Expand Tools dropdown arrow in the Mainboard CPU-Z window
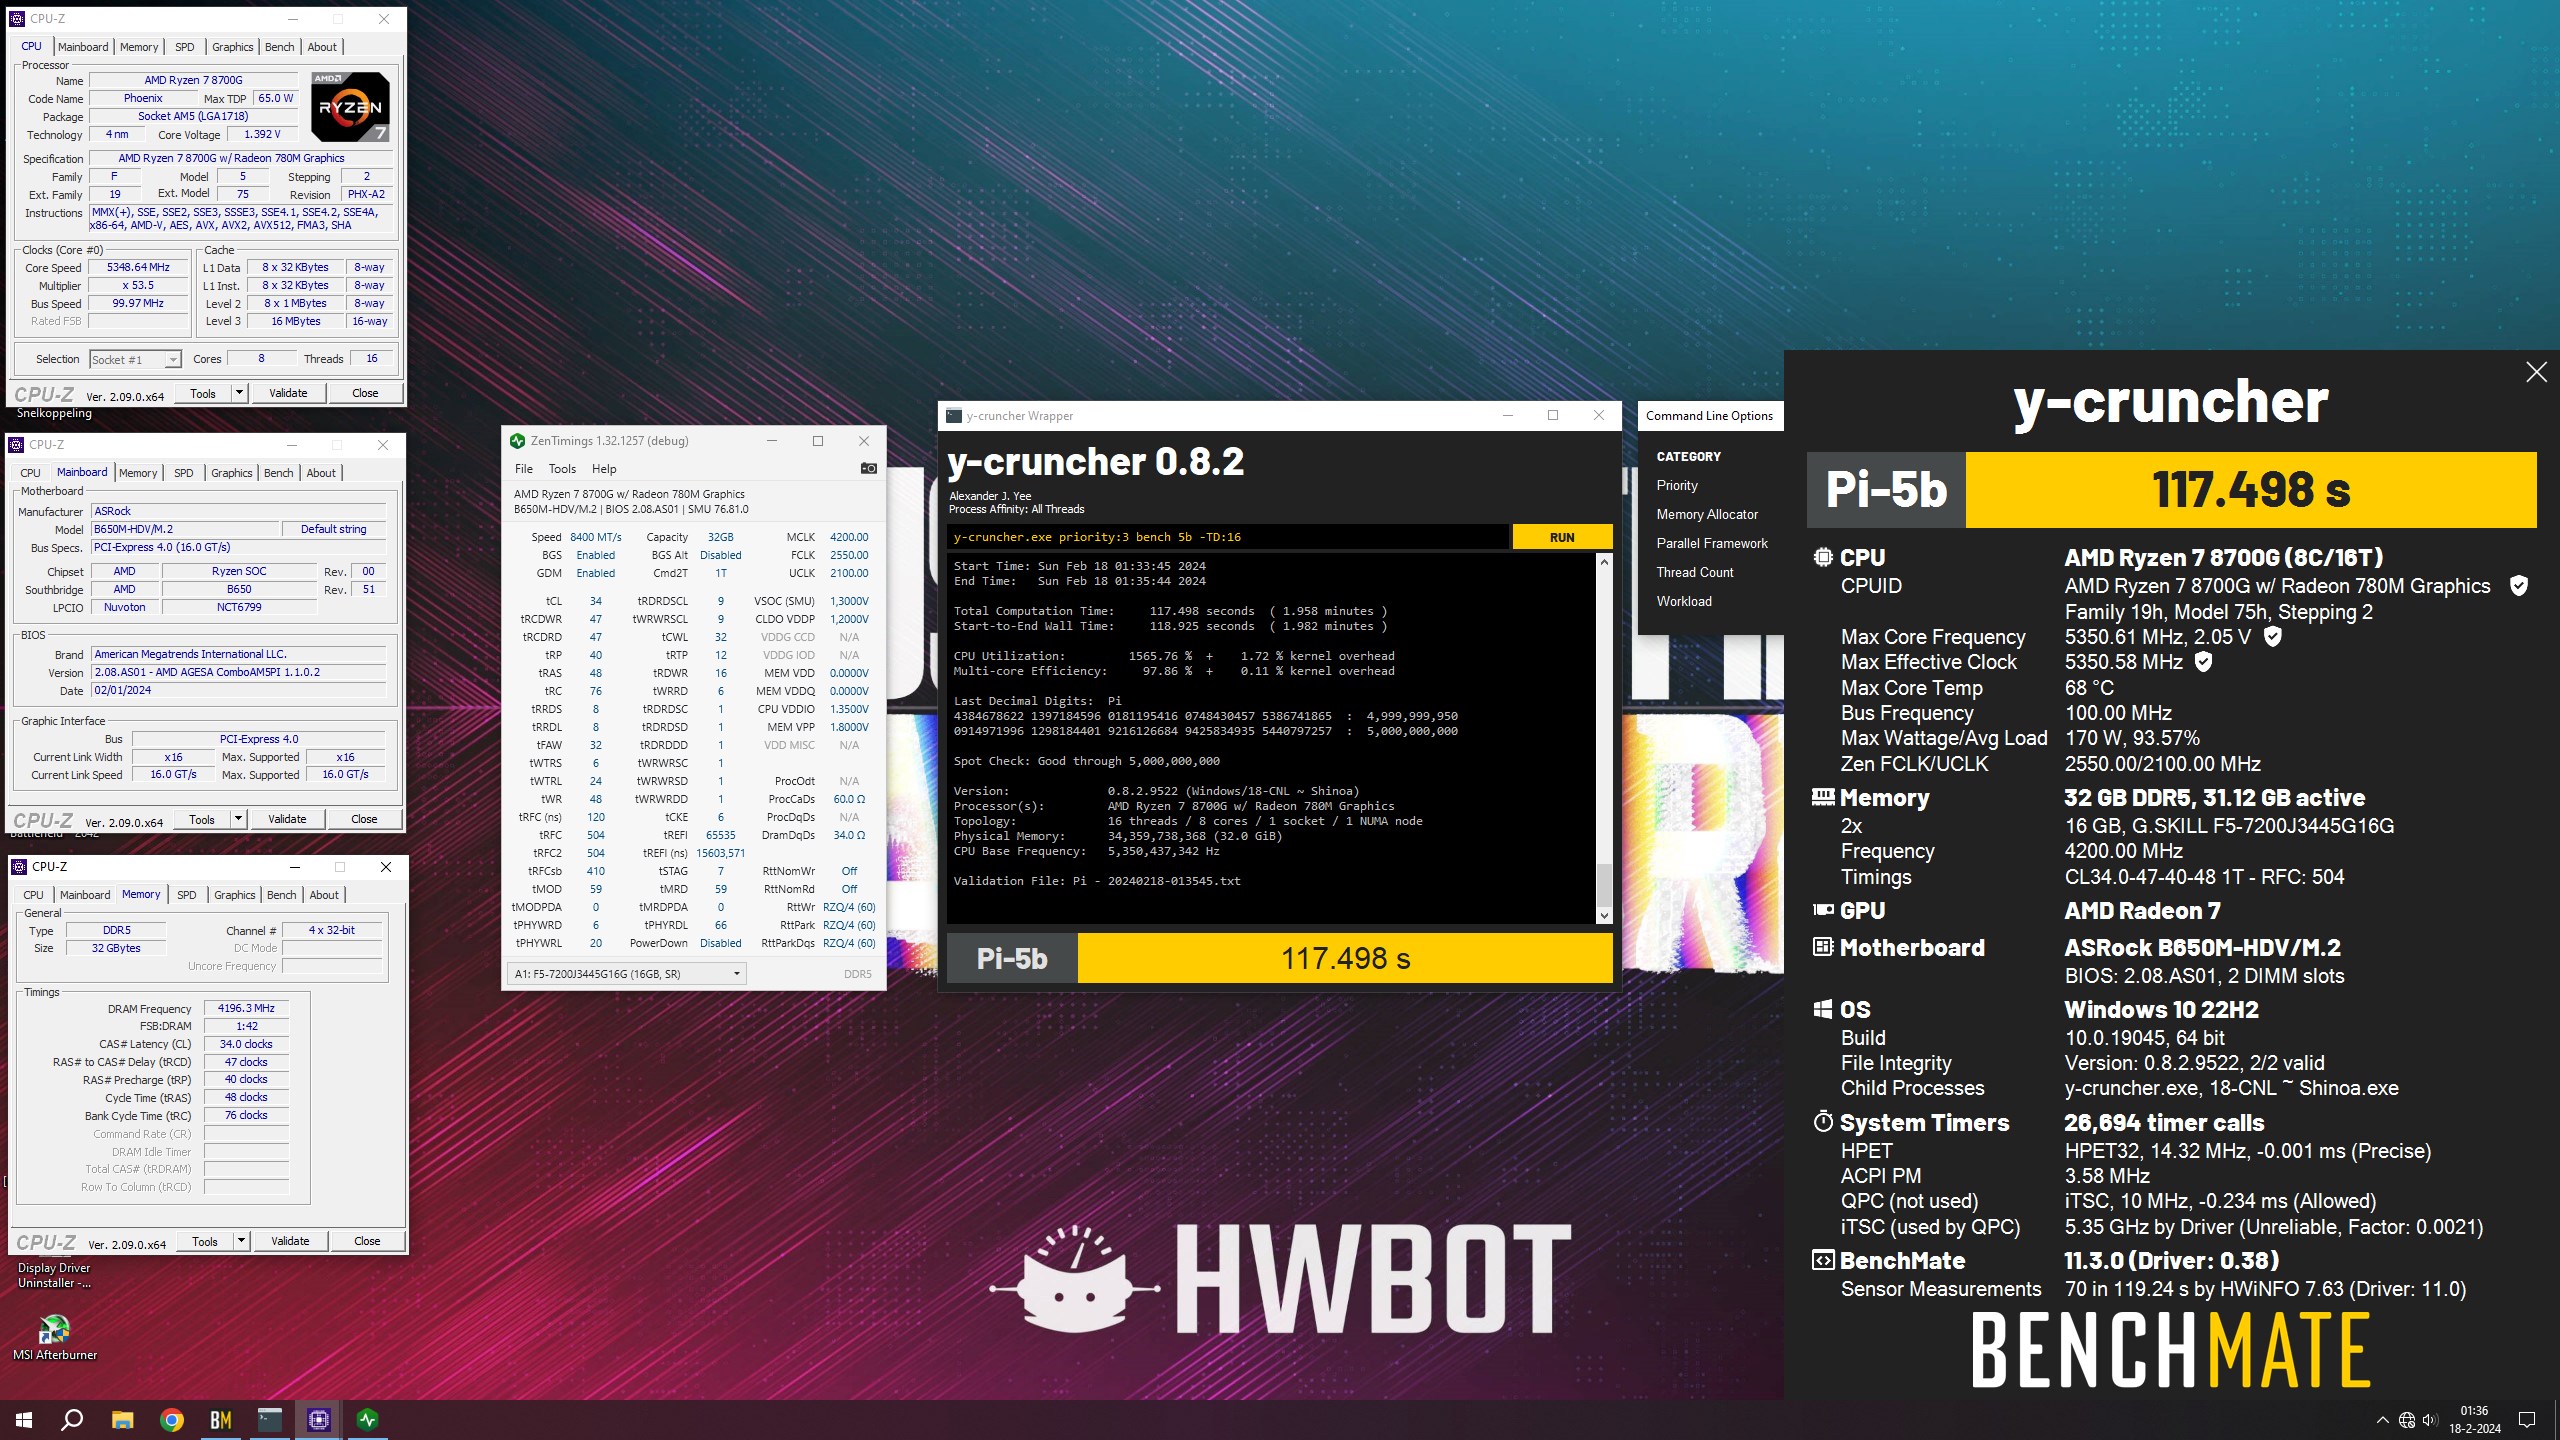The image size is (2560, 1440). coord(238,819)
